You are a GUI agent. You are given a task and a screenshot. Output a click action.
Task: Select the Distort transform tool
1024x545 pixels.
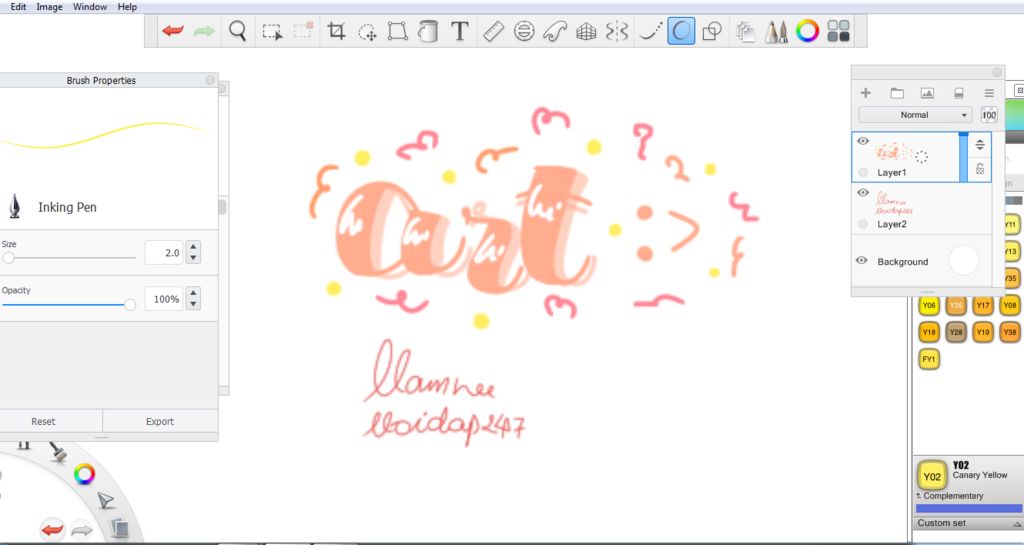tap(397, 31)
